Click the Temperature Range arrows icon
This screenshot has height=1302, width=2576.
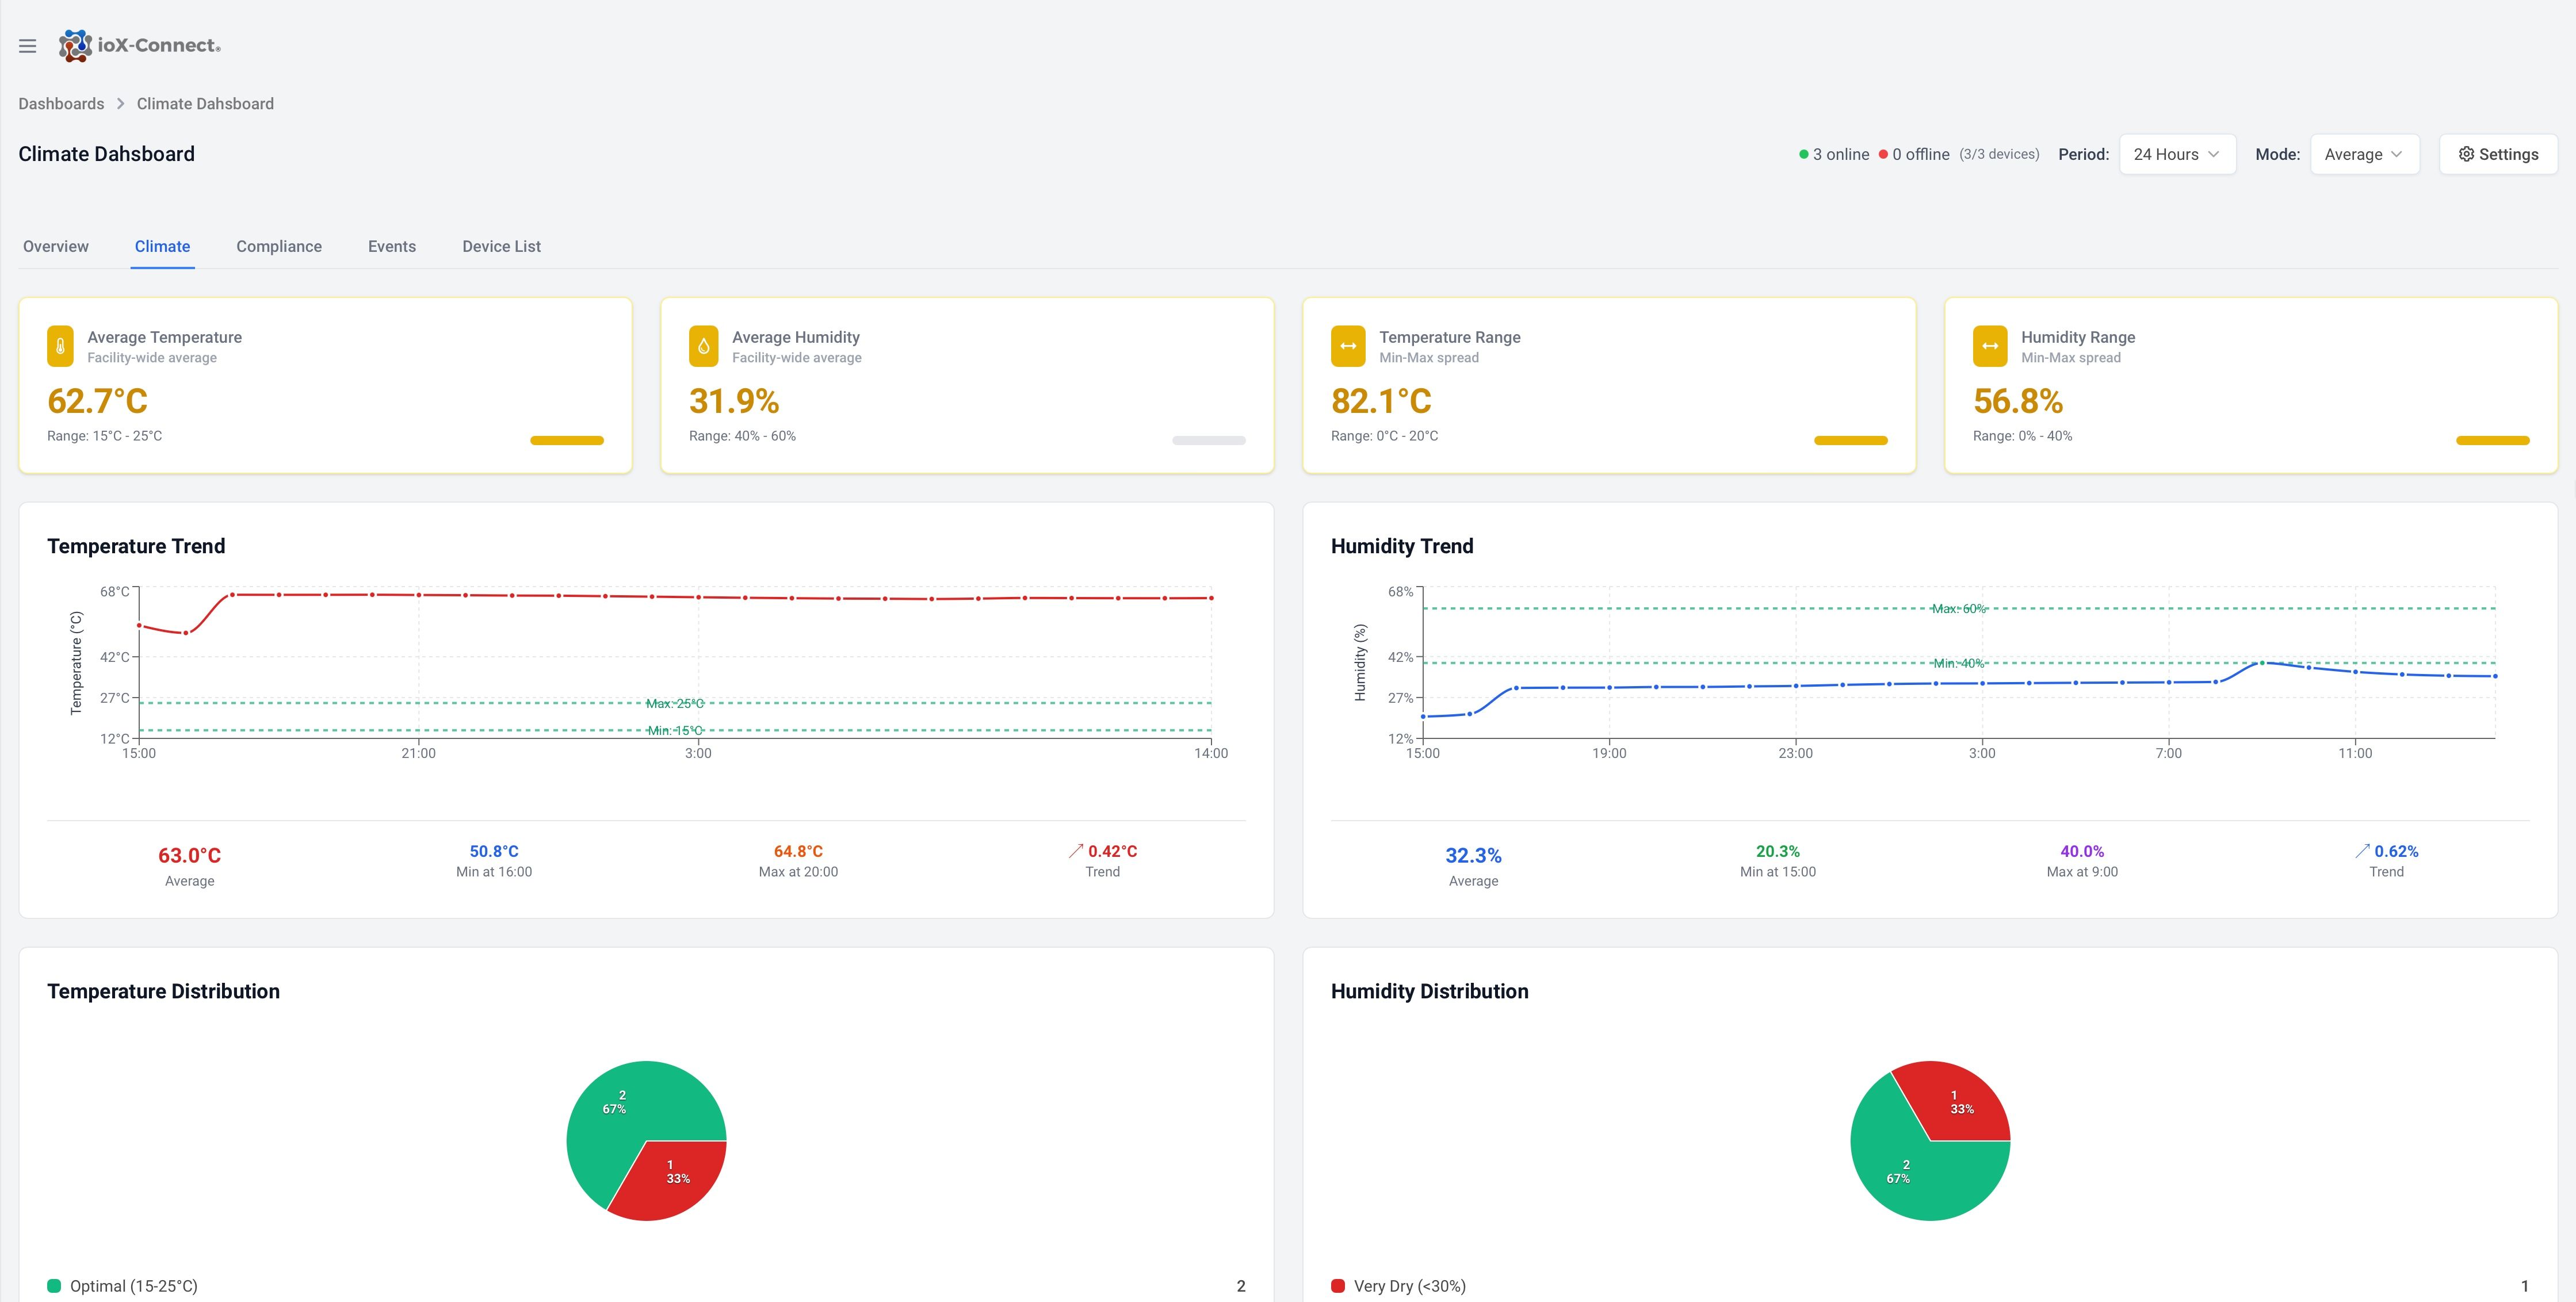pos(1347,346)
